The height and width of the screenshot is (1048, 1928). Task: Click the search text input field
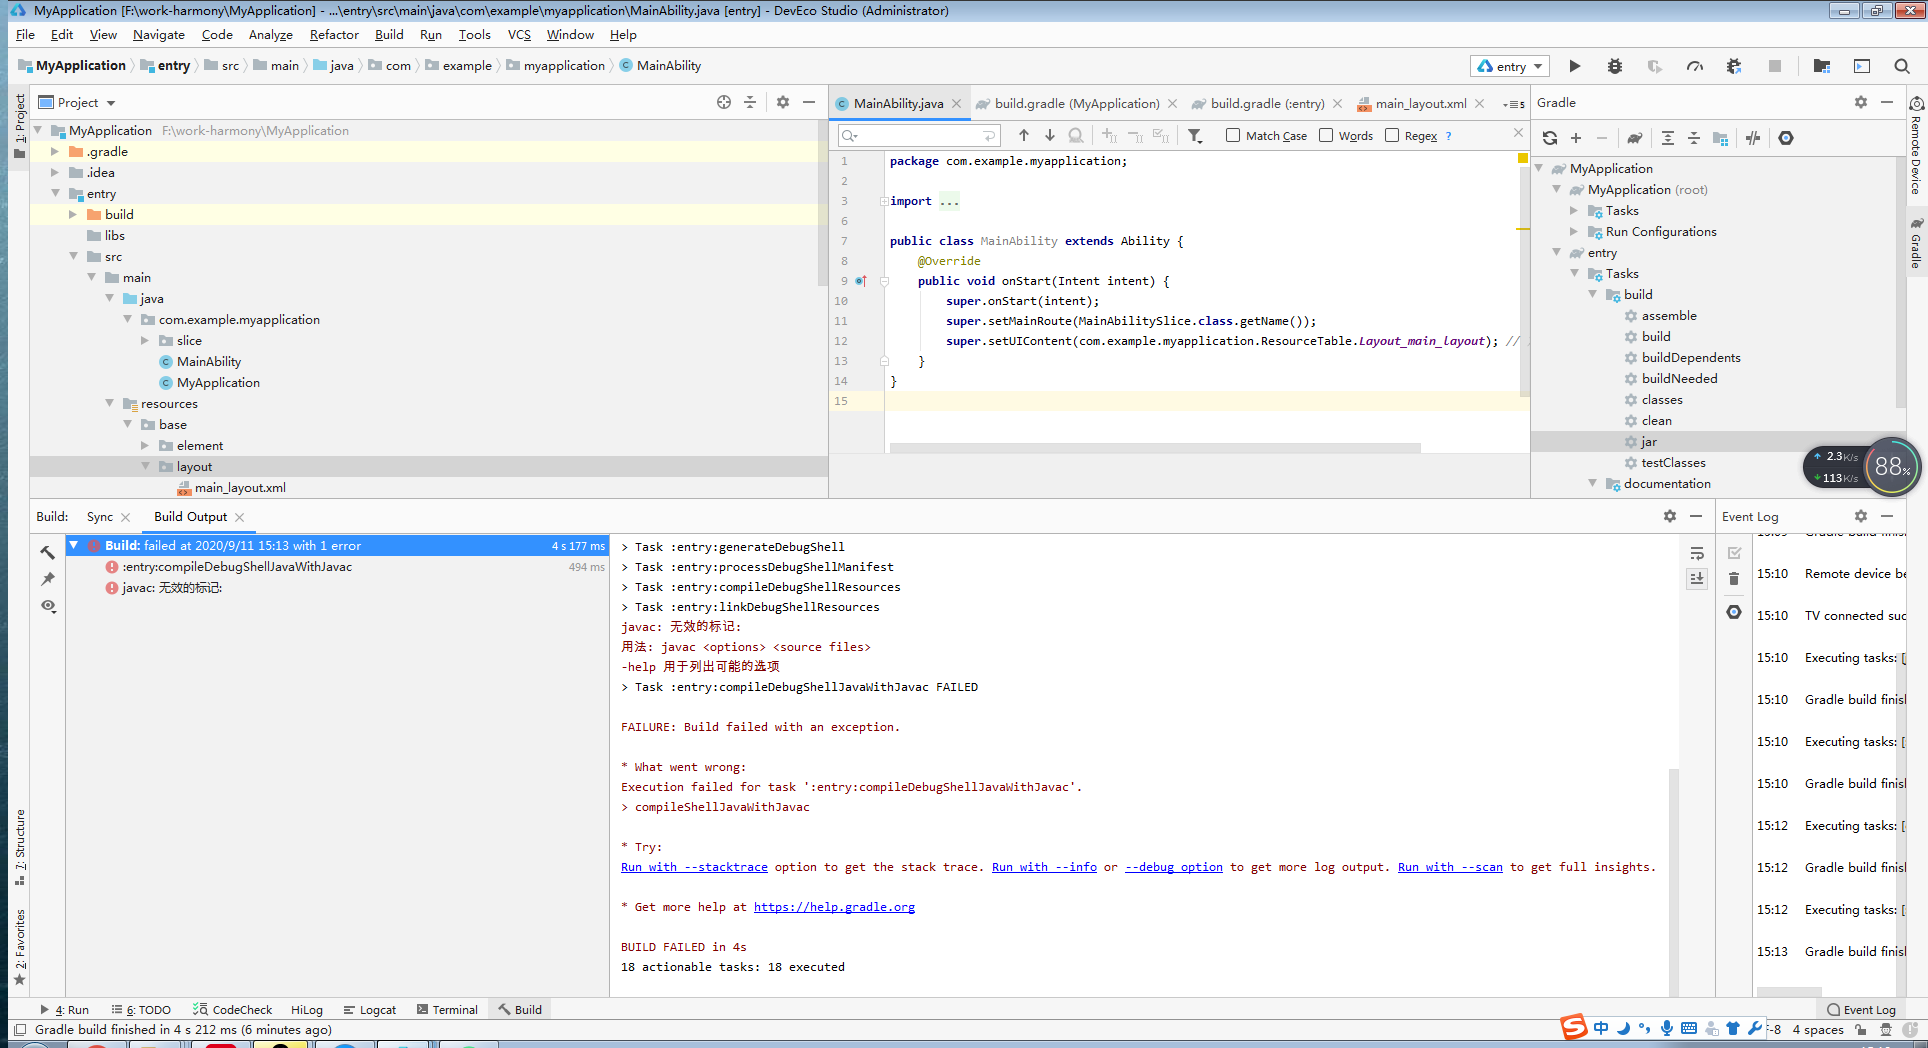pos(920,135)
